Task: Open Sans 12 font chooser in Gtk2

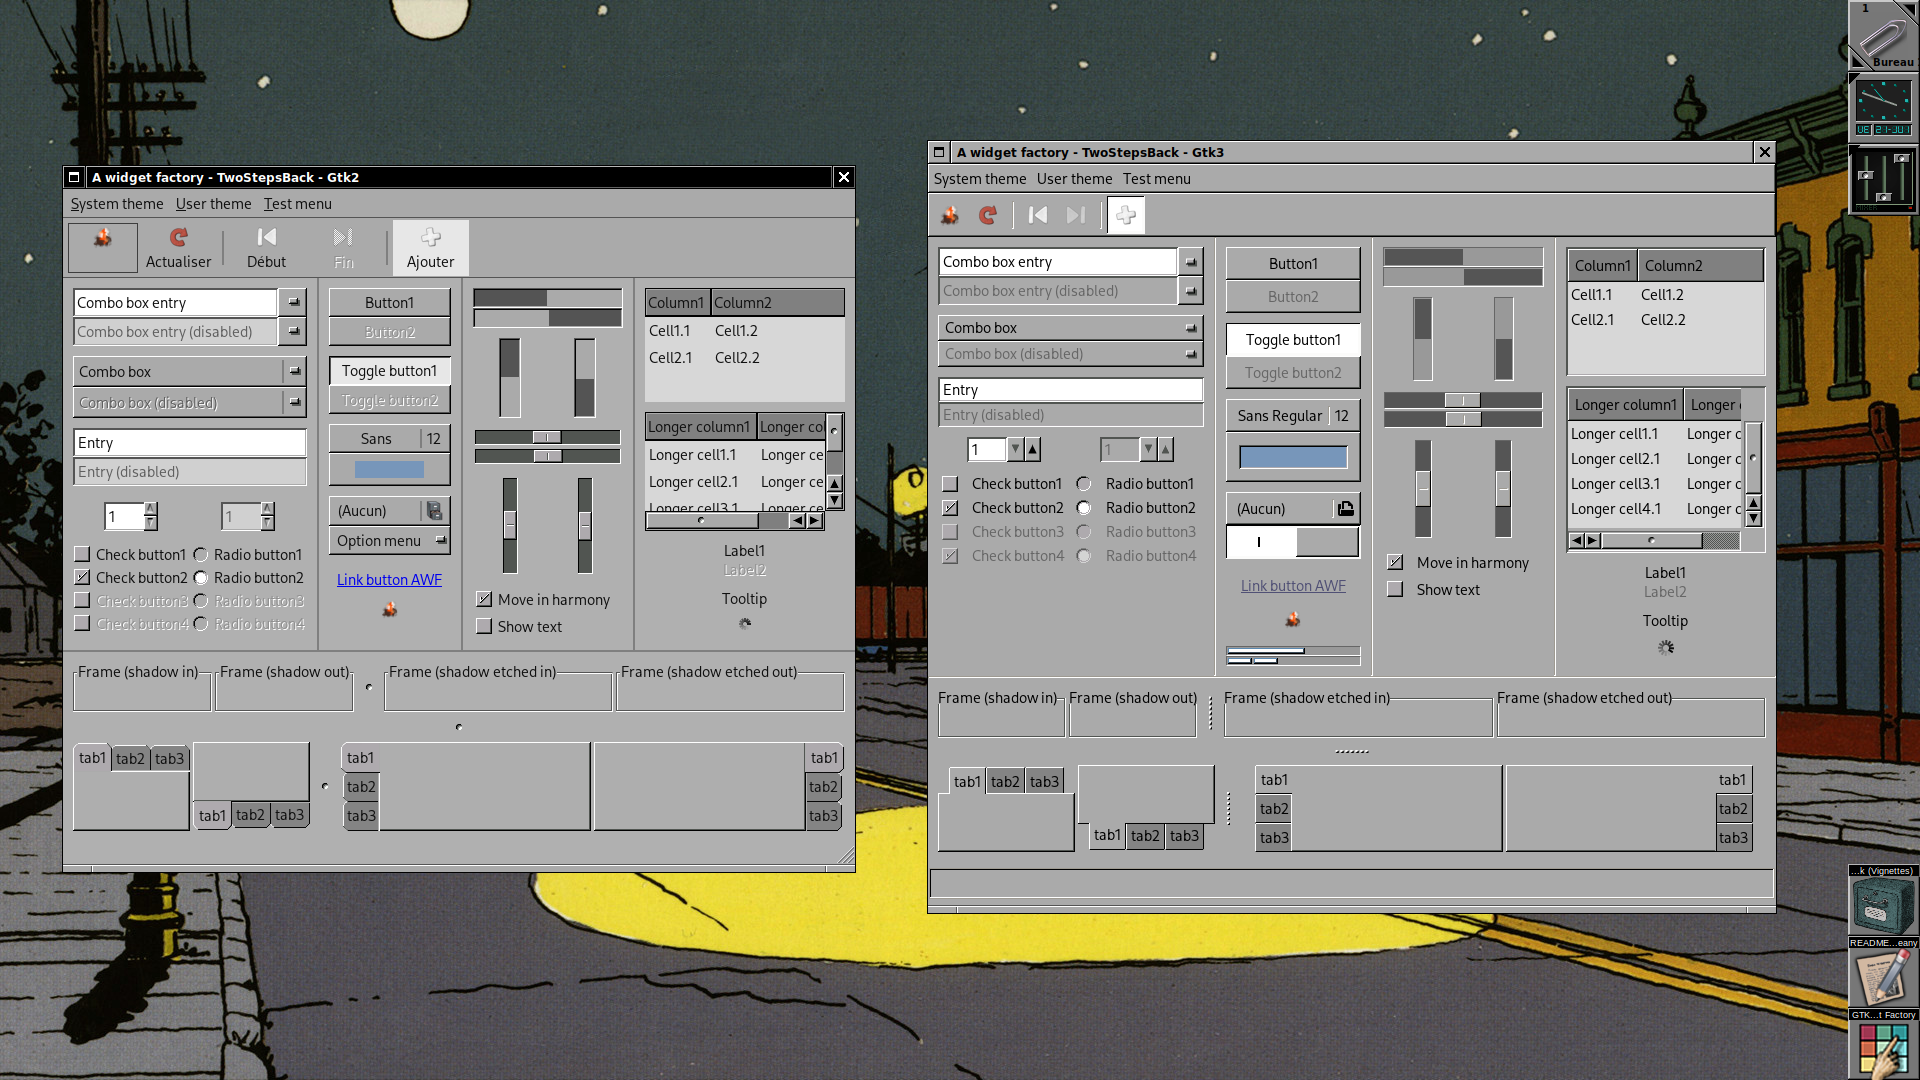Action: click(x=390, y=439)
